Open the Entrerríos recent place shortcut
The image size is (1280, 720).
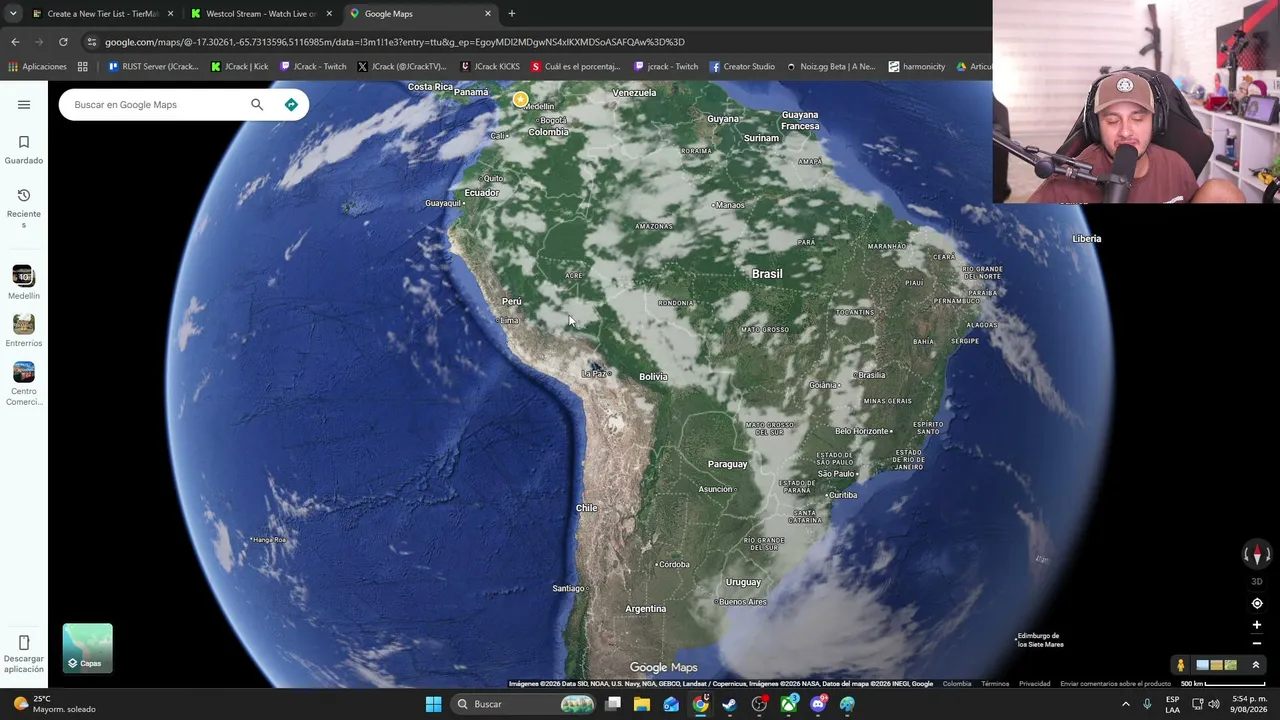[24, 331]
